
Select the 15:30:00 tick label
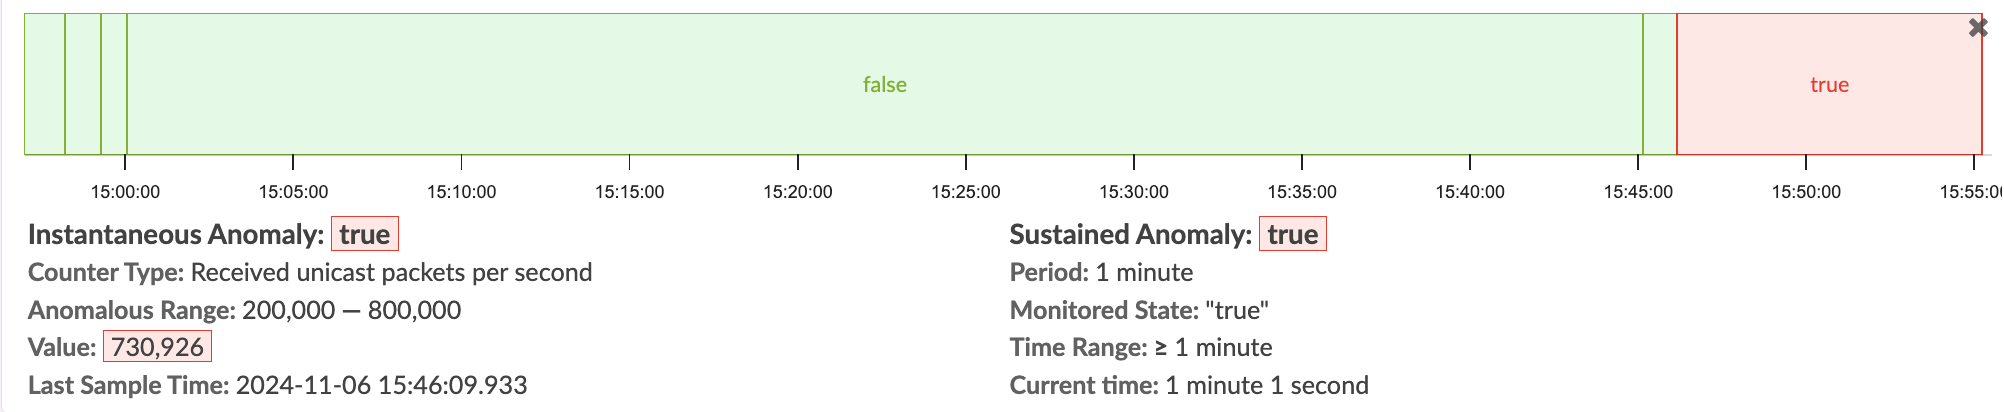click(x=1133, y=192)
